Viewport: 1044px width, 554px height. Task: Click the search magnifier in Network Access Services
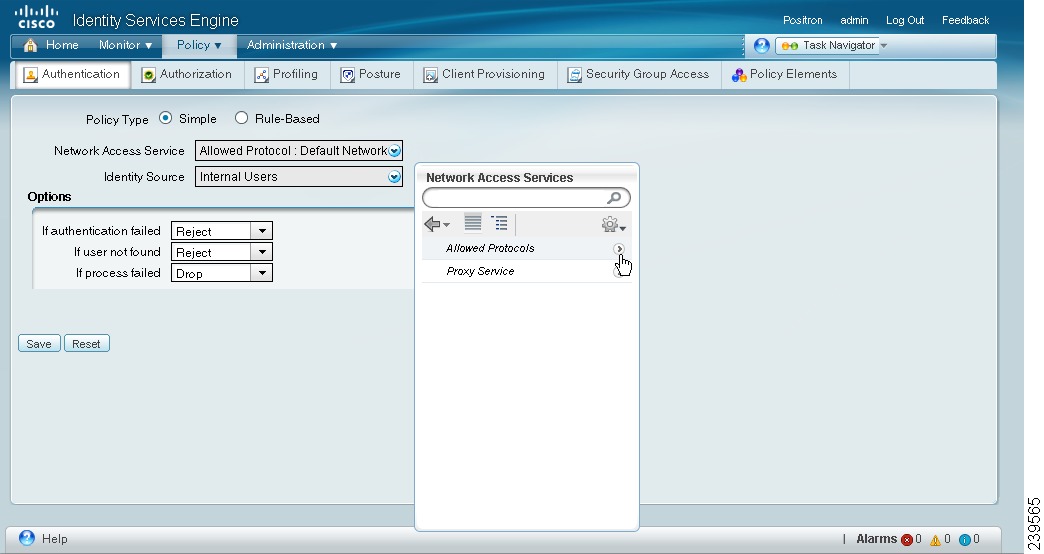click(614, 198)
